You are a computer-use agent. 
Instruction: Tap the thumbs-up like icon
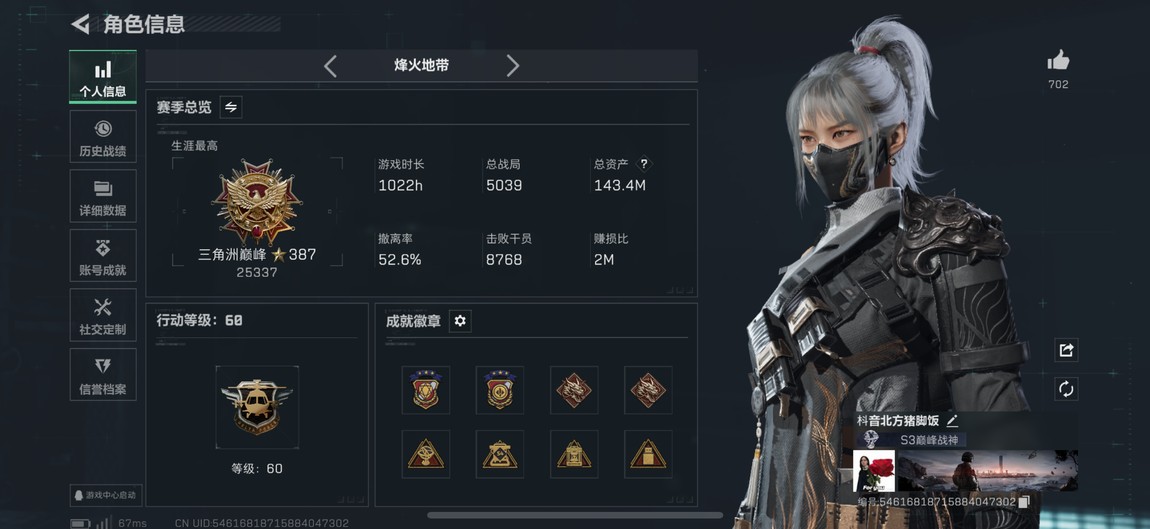(x=1058, y=61)
